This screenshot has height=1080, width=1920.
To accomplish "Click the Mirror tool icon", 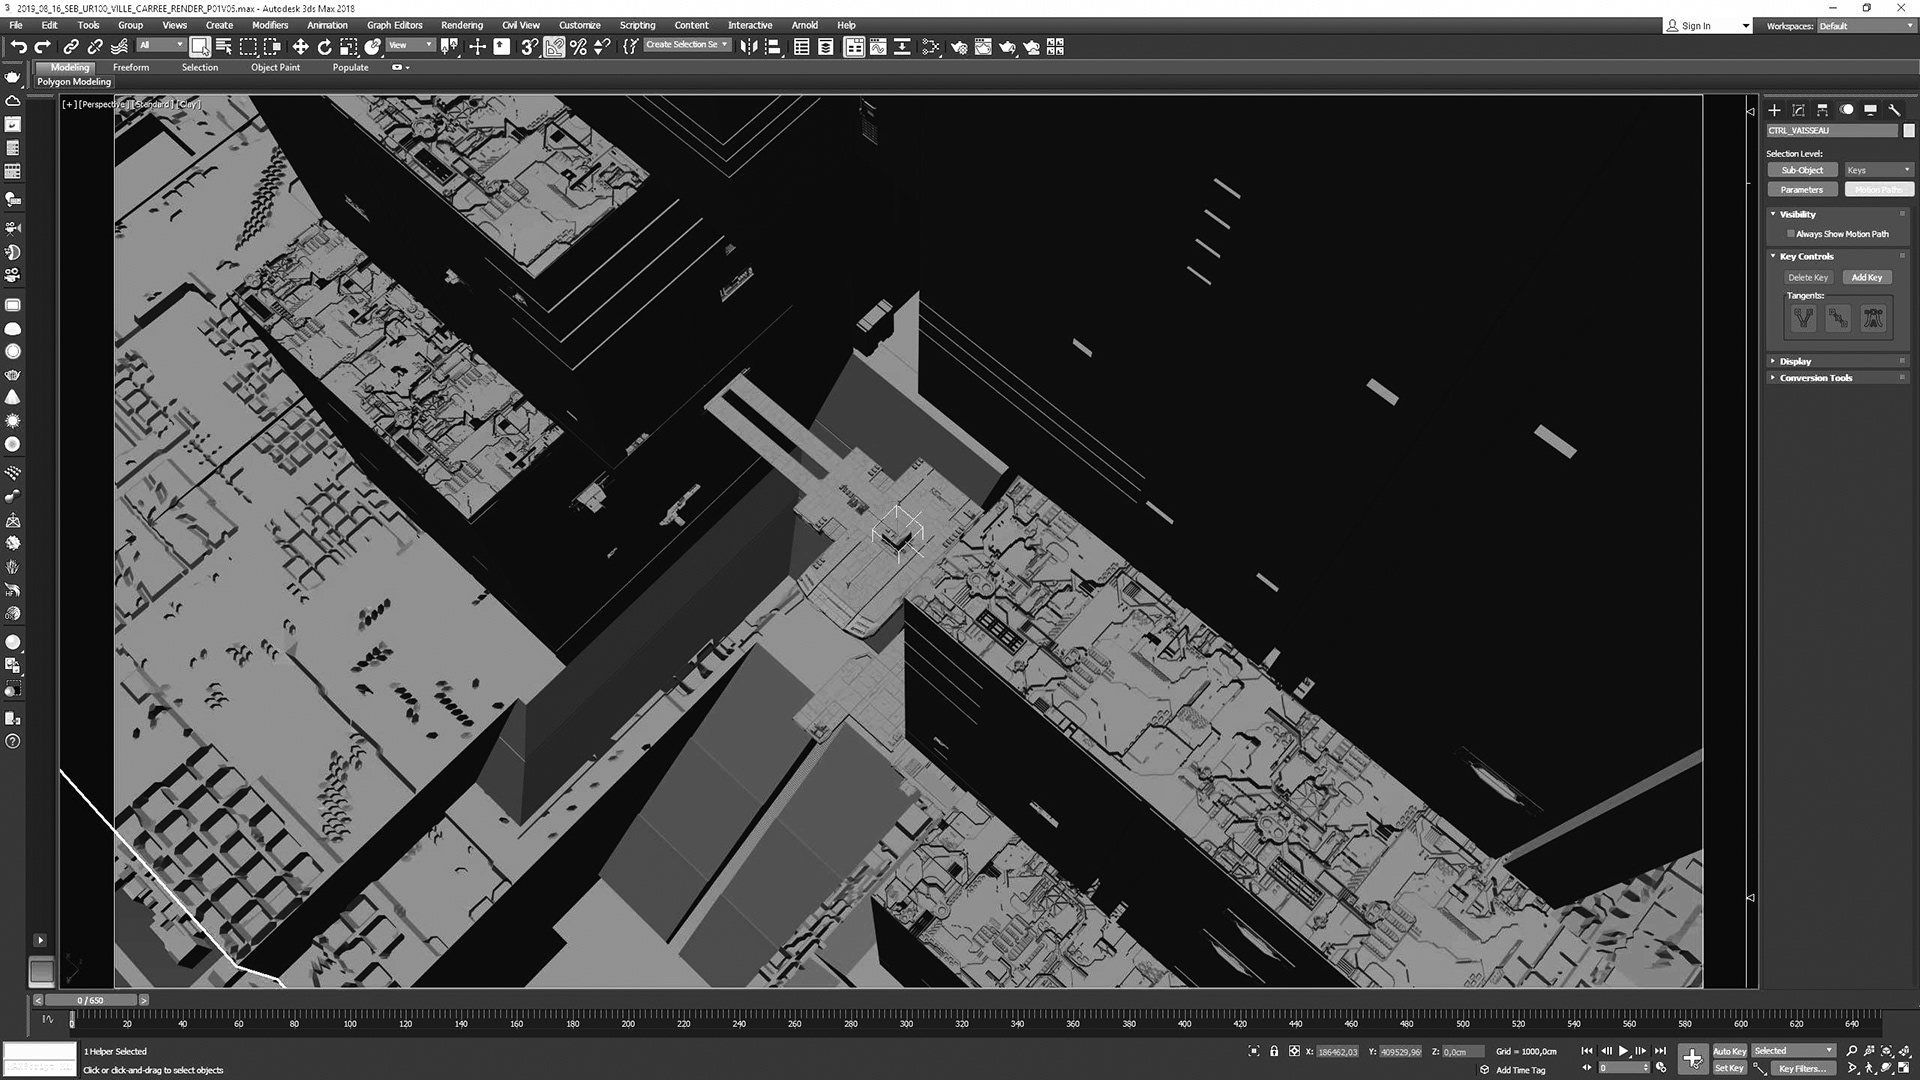I will click(x=748, y=46).
